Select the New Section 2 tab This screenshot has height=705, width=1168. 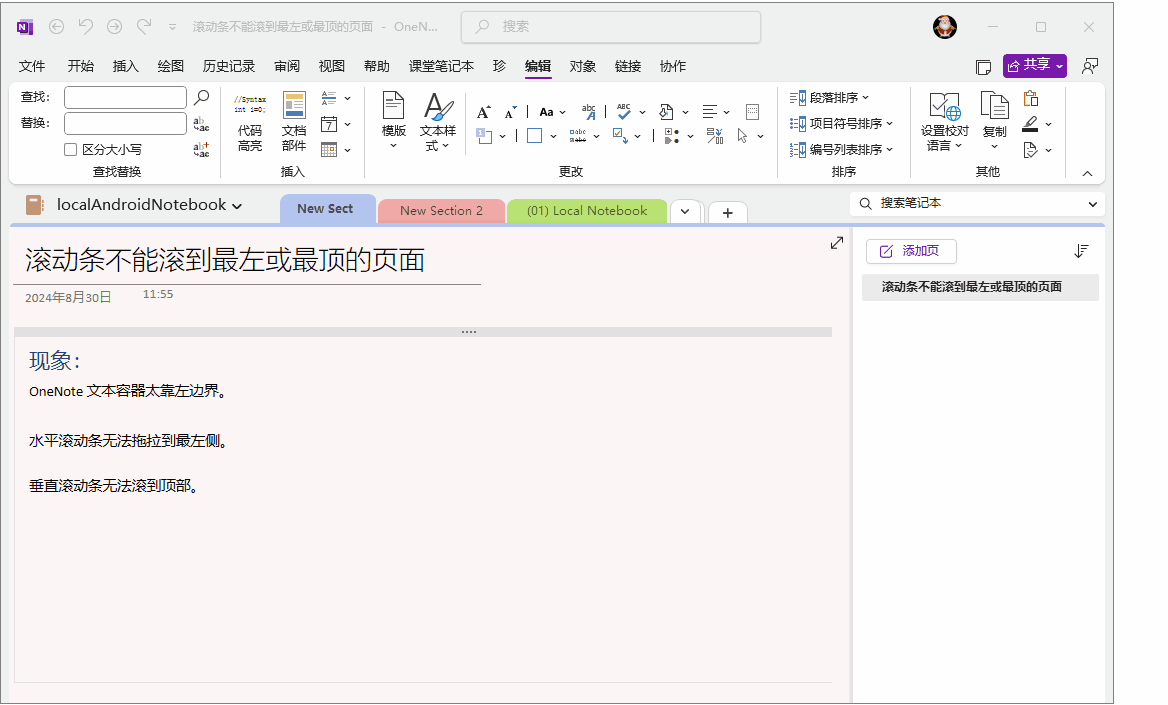pos(441,211)
